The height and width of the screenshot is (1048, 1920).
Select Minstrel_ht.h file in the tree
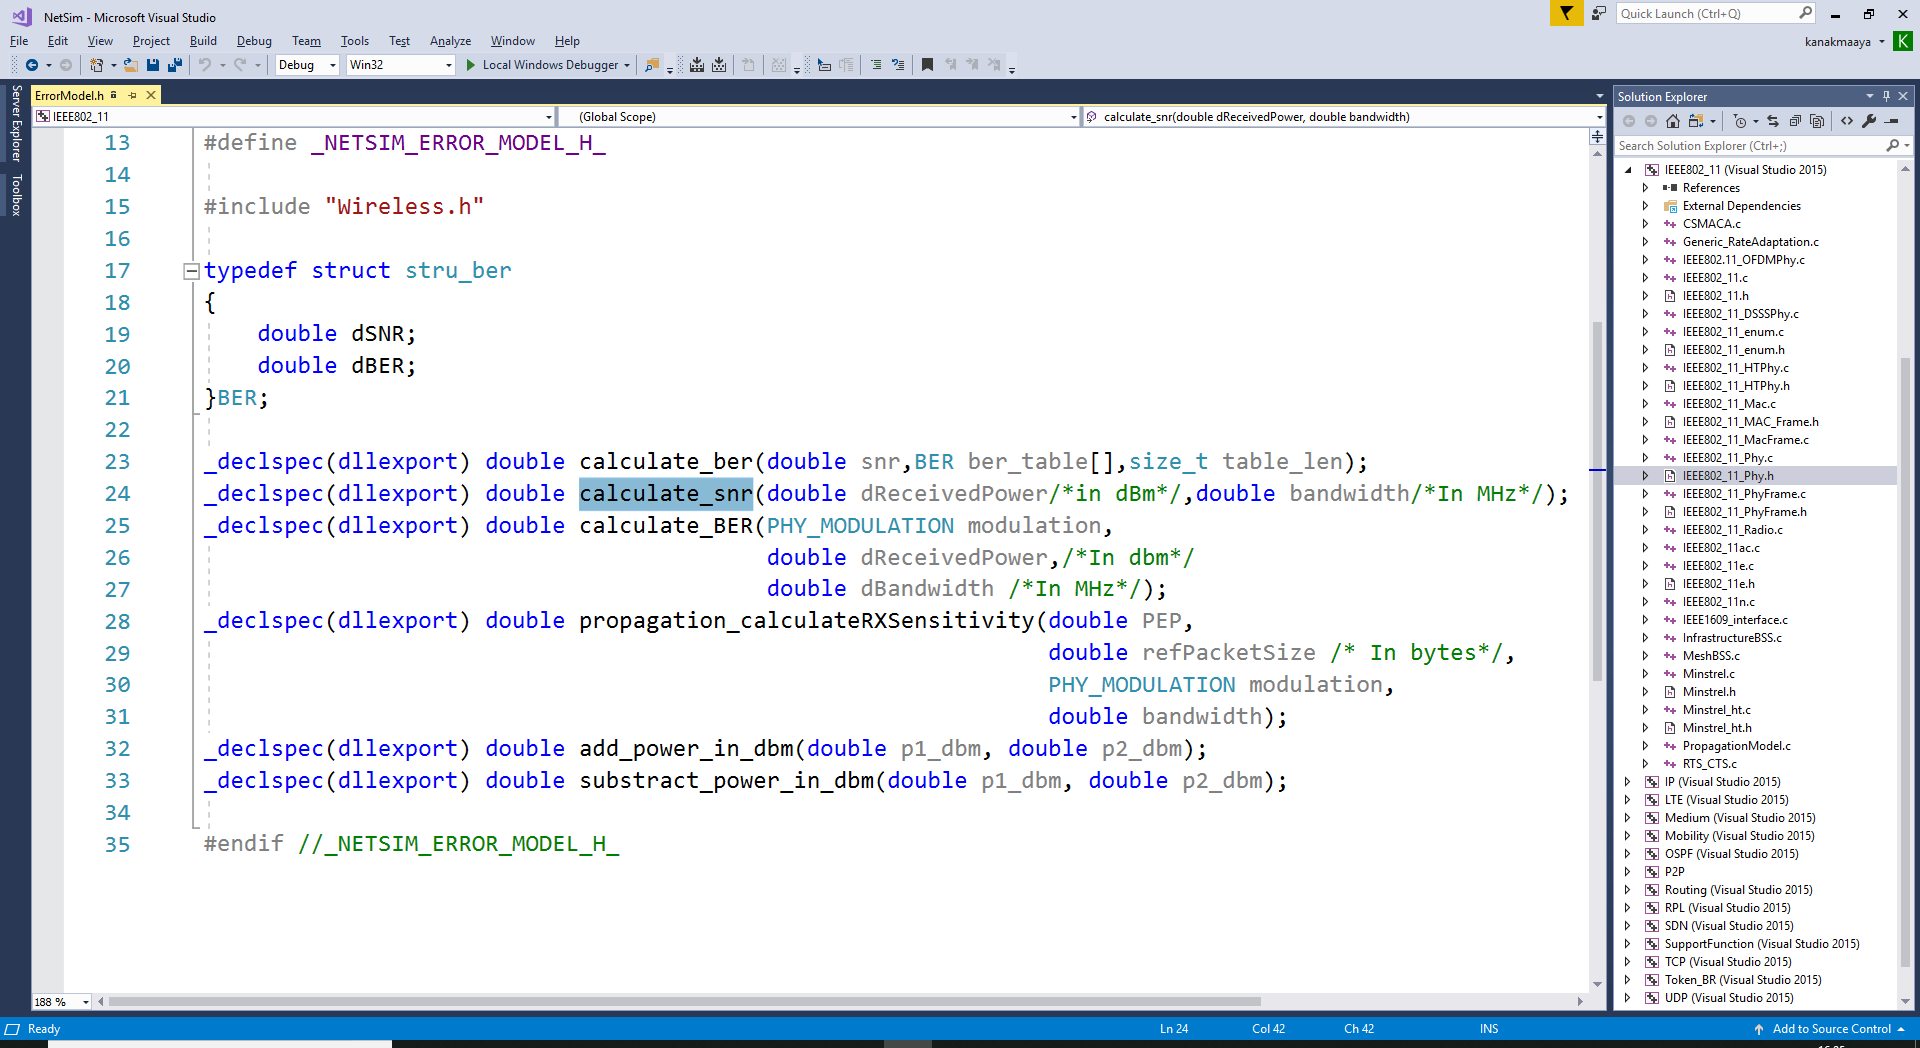point(1717,728)
